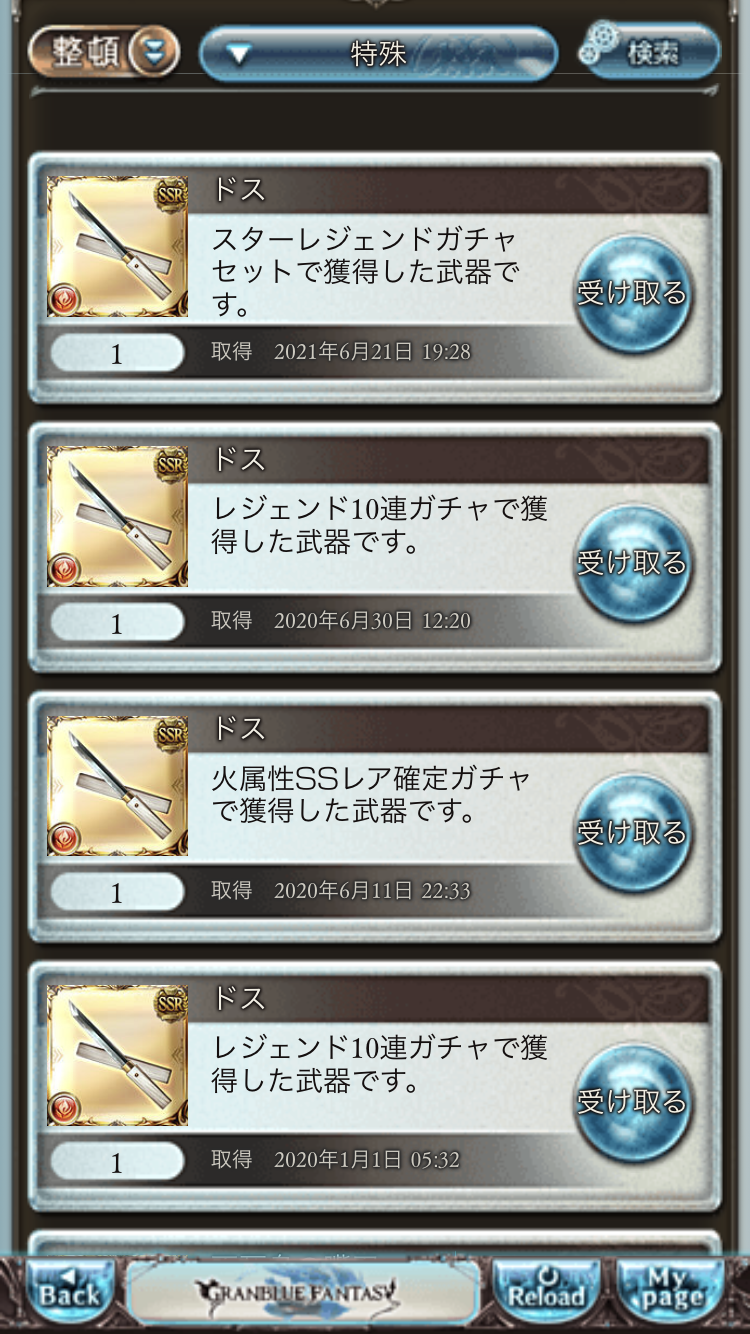Select the first ドス SSR weapon thumbnail
Screen dimensions: 750x1334
118,247
